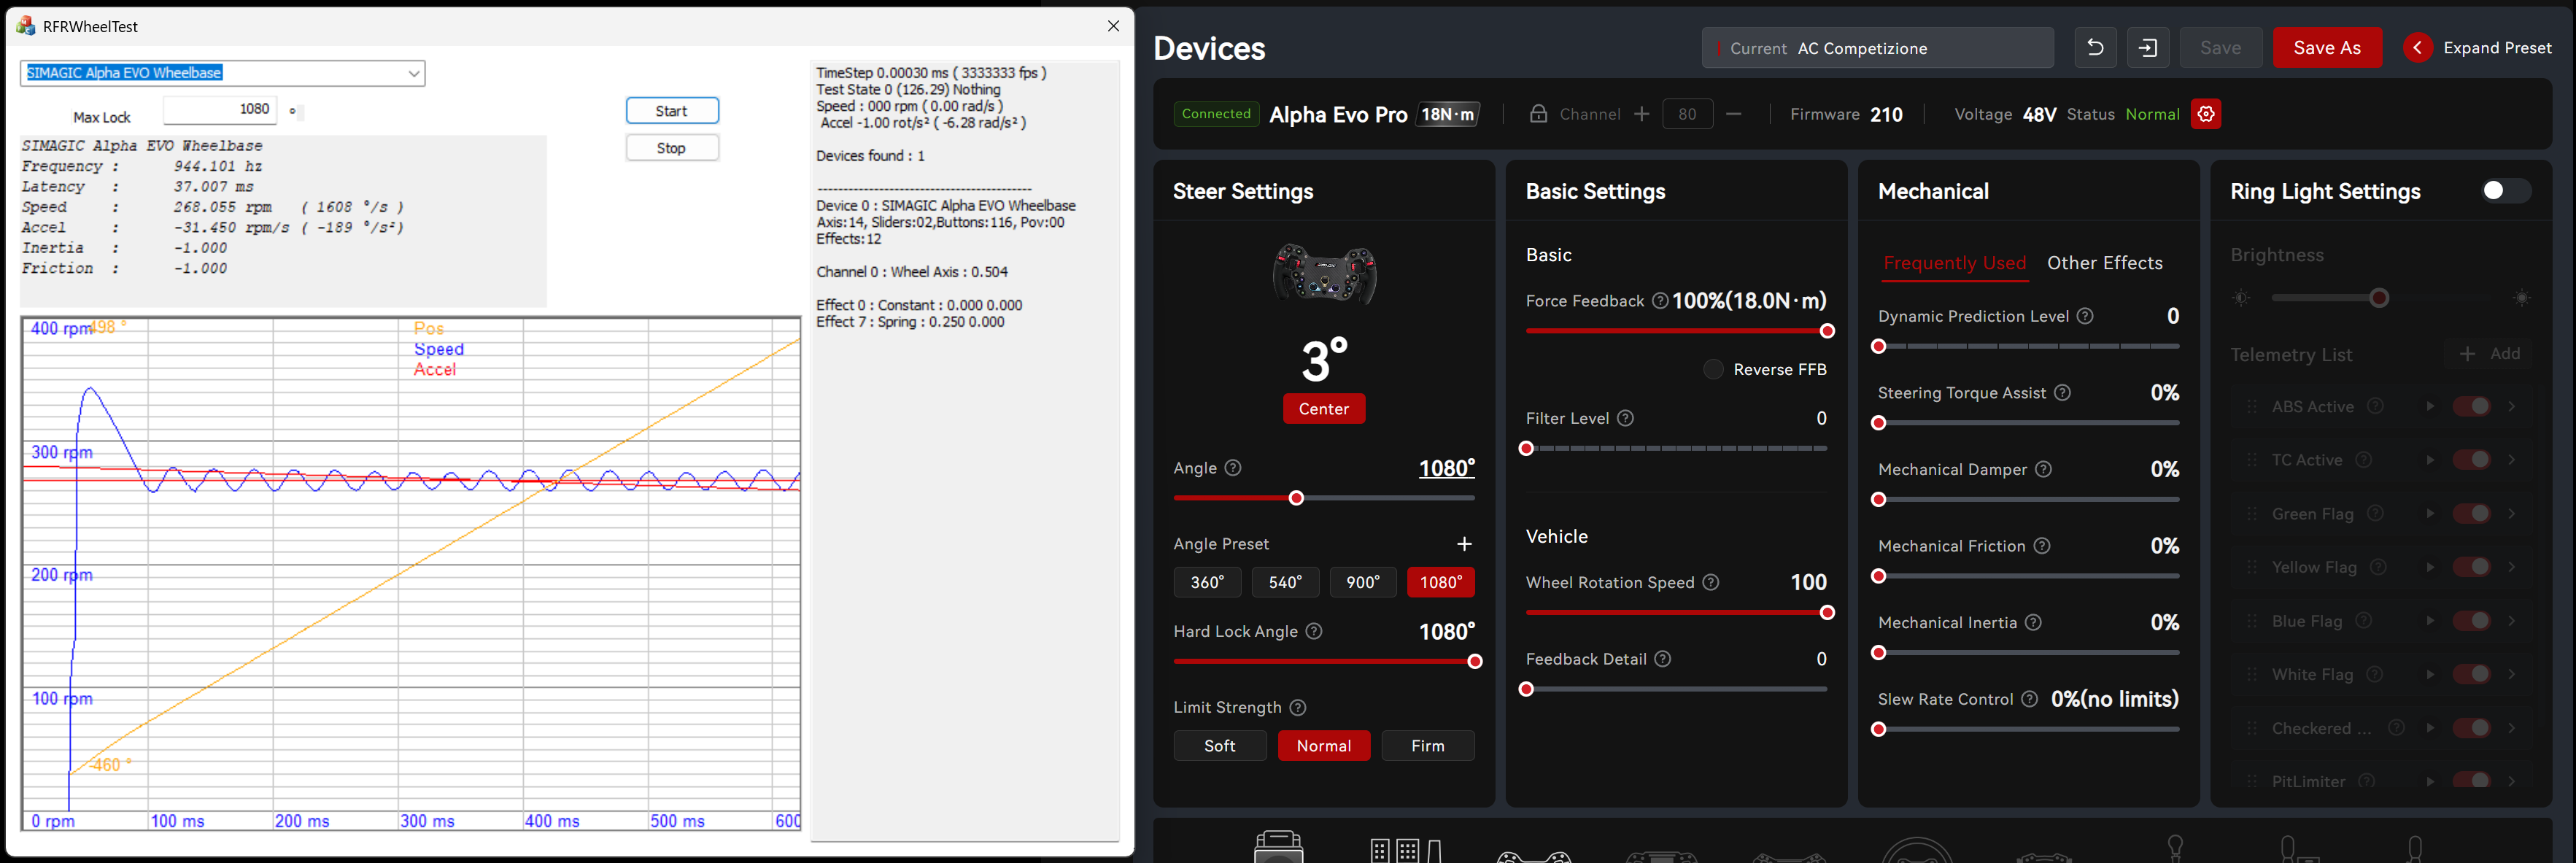The height and width of the screenshot is (863, 2576).
Task: Expand the ABS Active row chevron
Action: 2511,406
